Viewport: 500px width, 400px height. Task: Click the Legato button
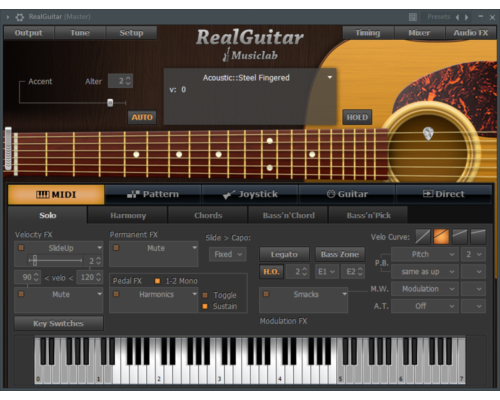(284, 254)
